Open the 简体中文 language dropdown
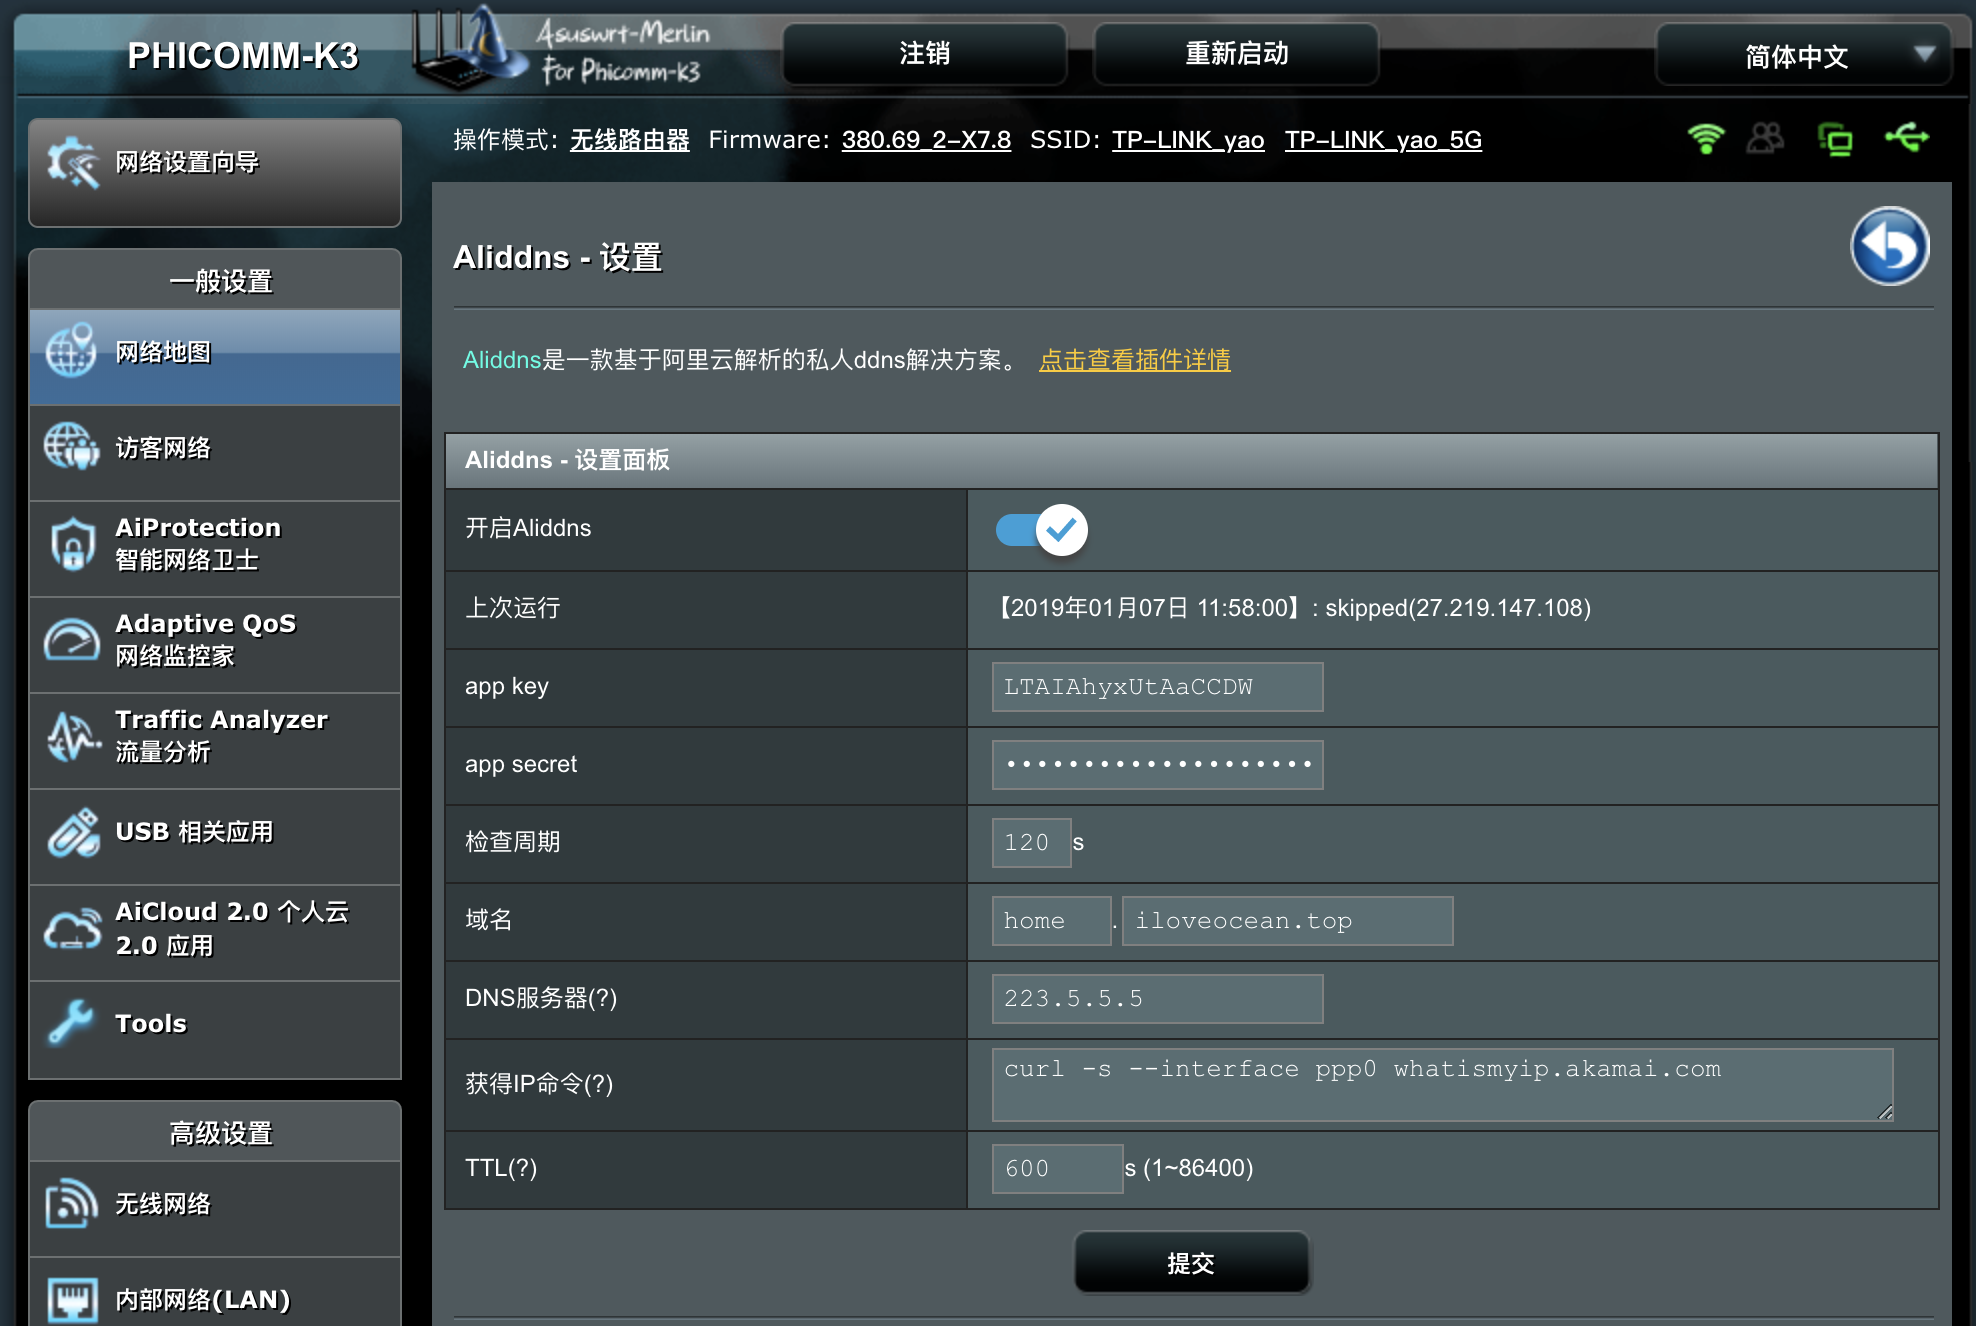 click(x=1803, y=56)
